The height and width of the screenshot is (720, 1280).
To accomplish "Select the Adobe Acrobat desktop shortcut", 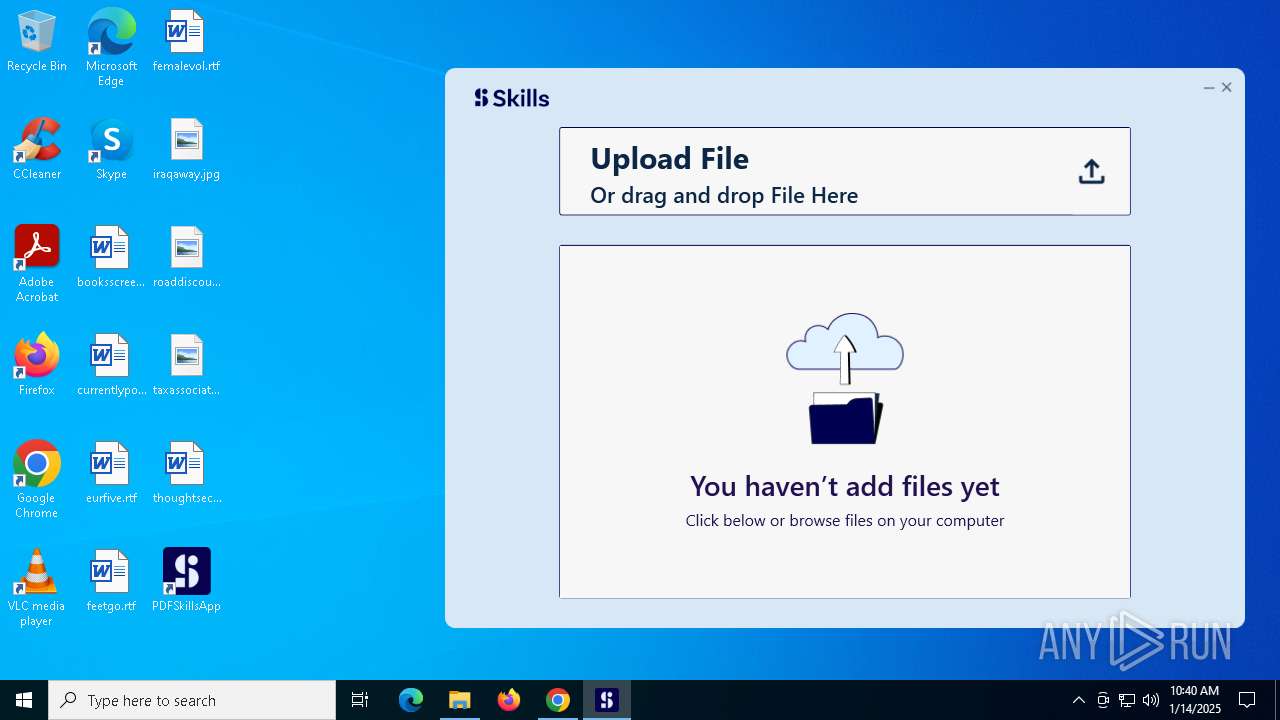I will click(x=37, y=263).
